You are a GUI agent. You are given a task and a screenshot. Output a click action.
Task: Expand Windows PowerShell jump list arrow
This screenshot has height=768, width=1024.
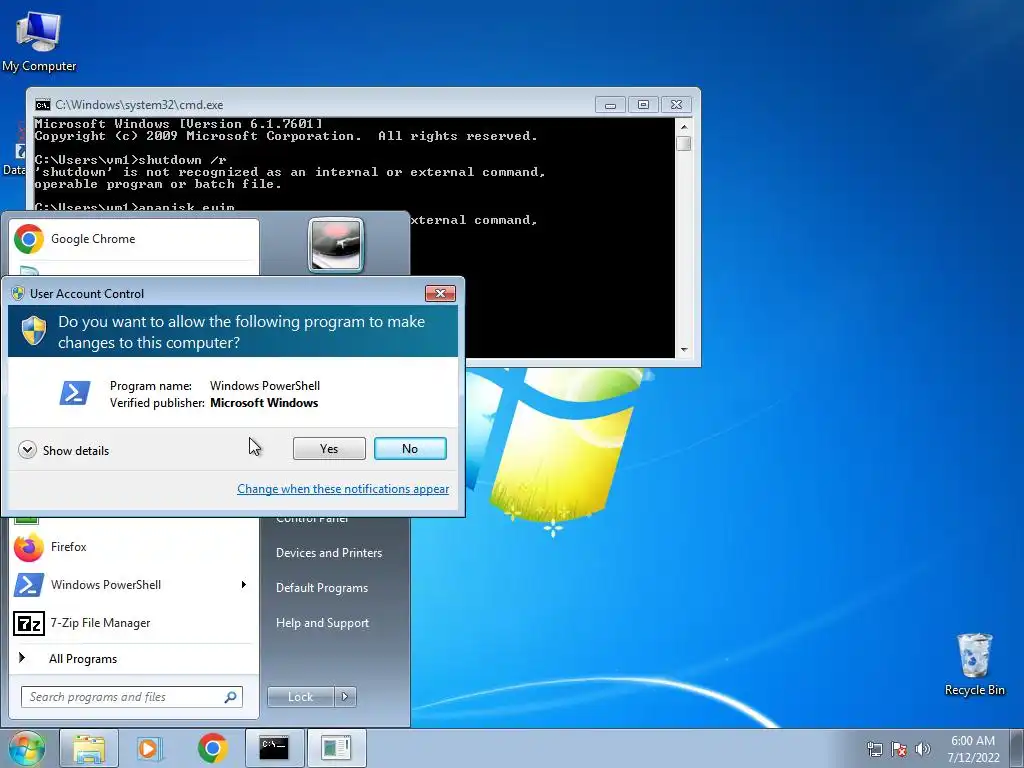click(244, 584)
